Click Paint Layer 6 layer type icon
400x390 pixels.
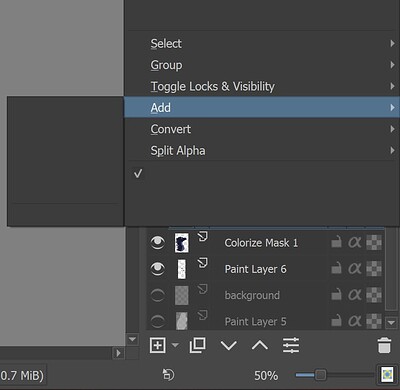tap(202, 263)
